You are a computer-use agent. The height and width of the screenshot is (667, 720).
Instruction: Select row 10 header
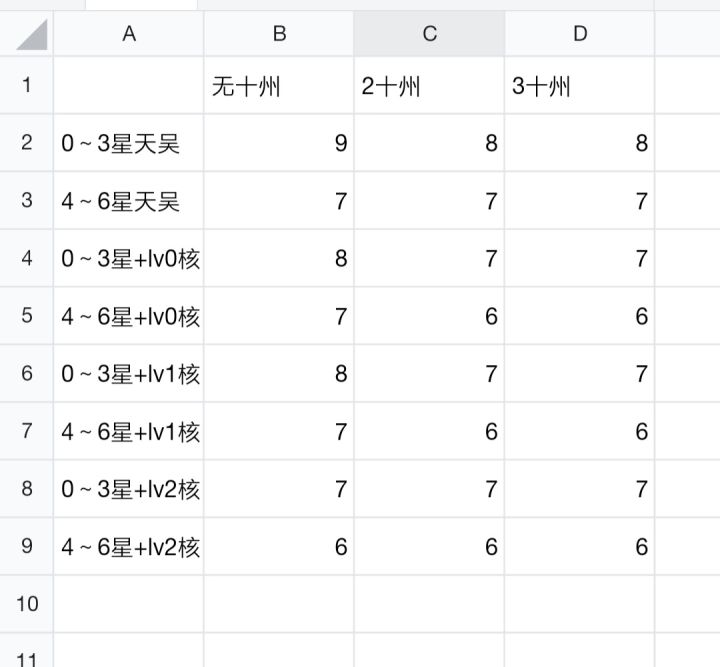[x=27, y=603]
